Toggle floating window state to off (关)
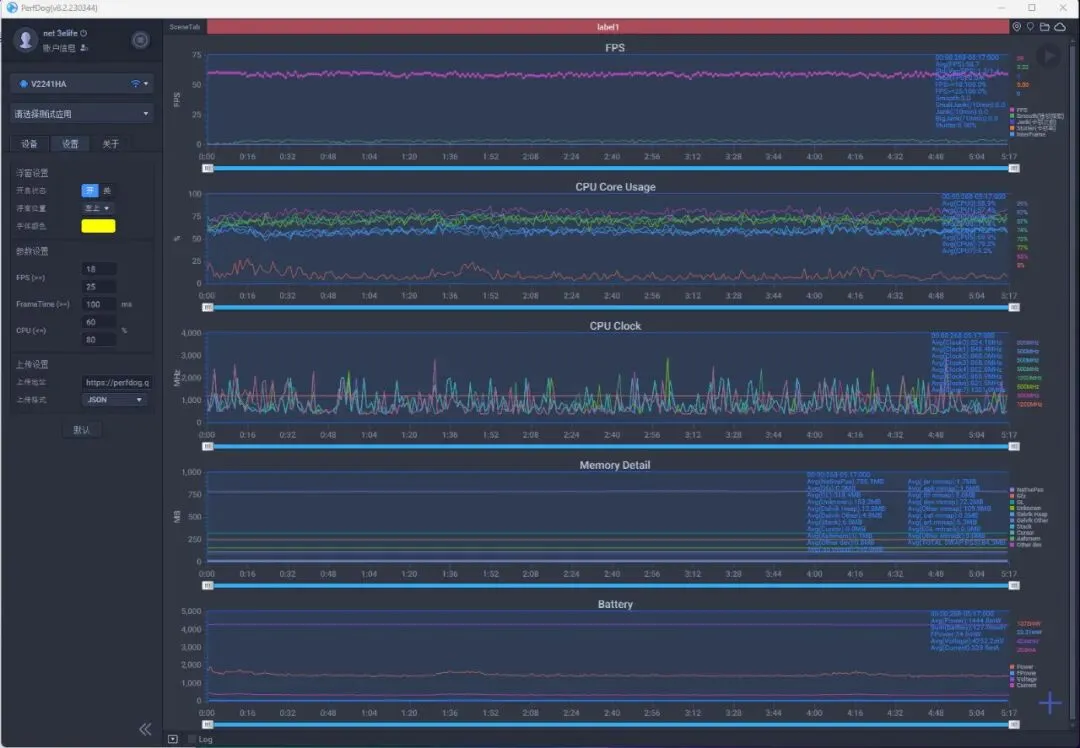The width and height of the screenshot is (1080, 748). [x=107, y=191]
